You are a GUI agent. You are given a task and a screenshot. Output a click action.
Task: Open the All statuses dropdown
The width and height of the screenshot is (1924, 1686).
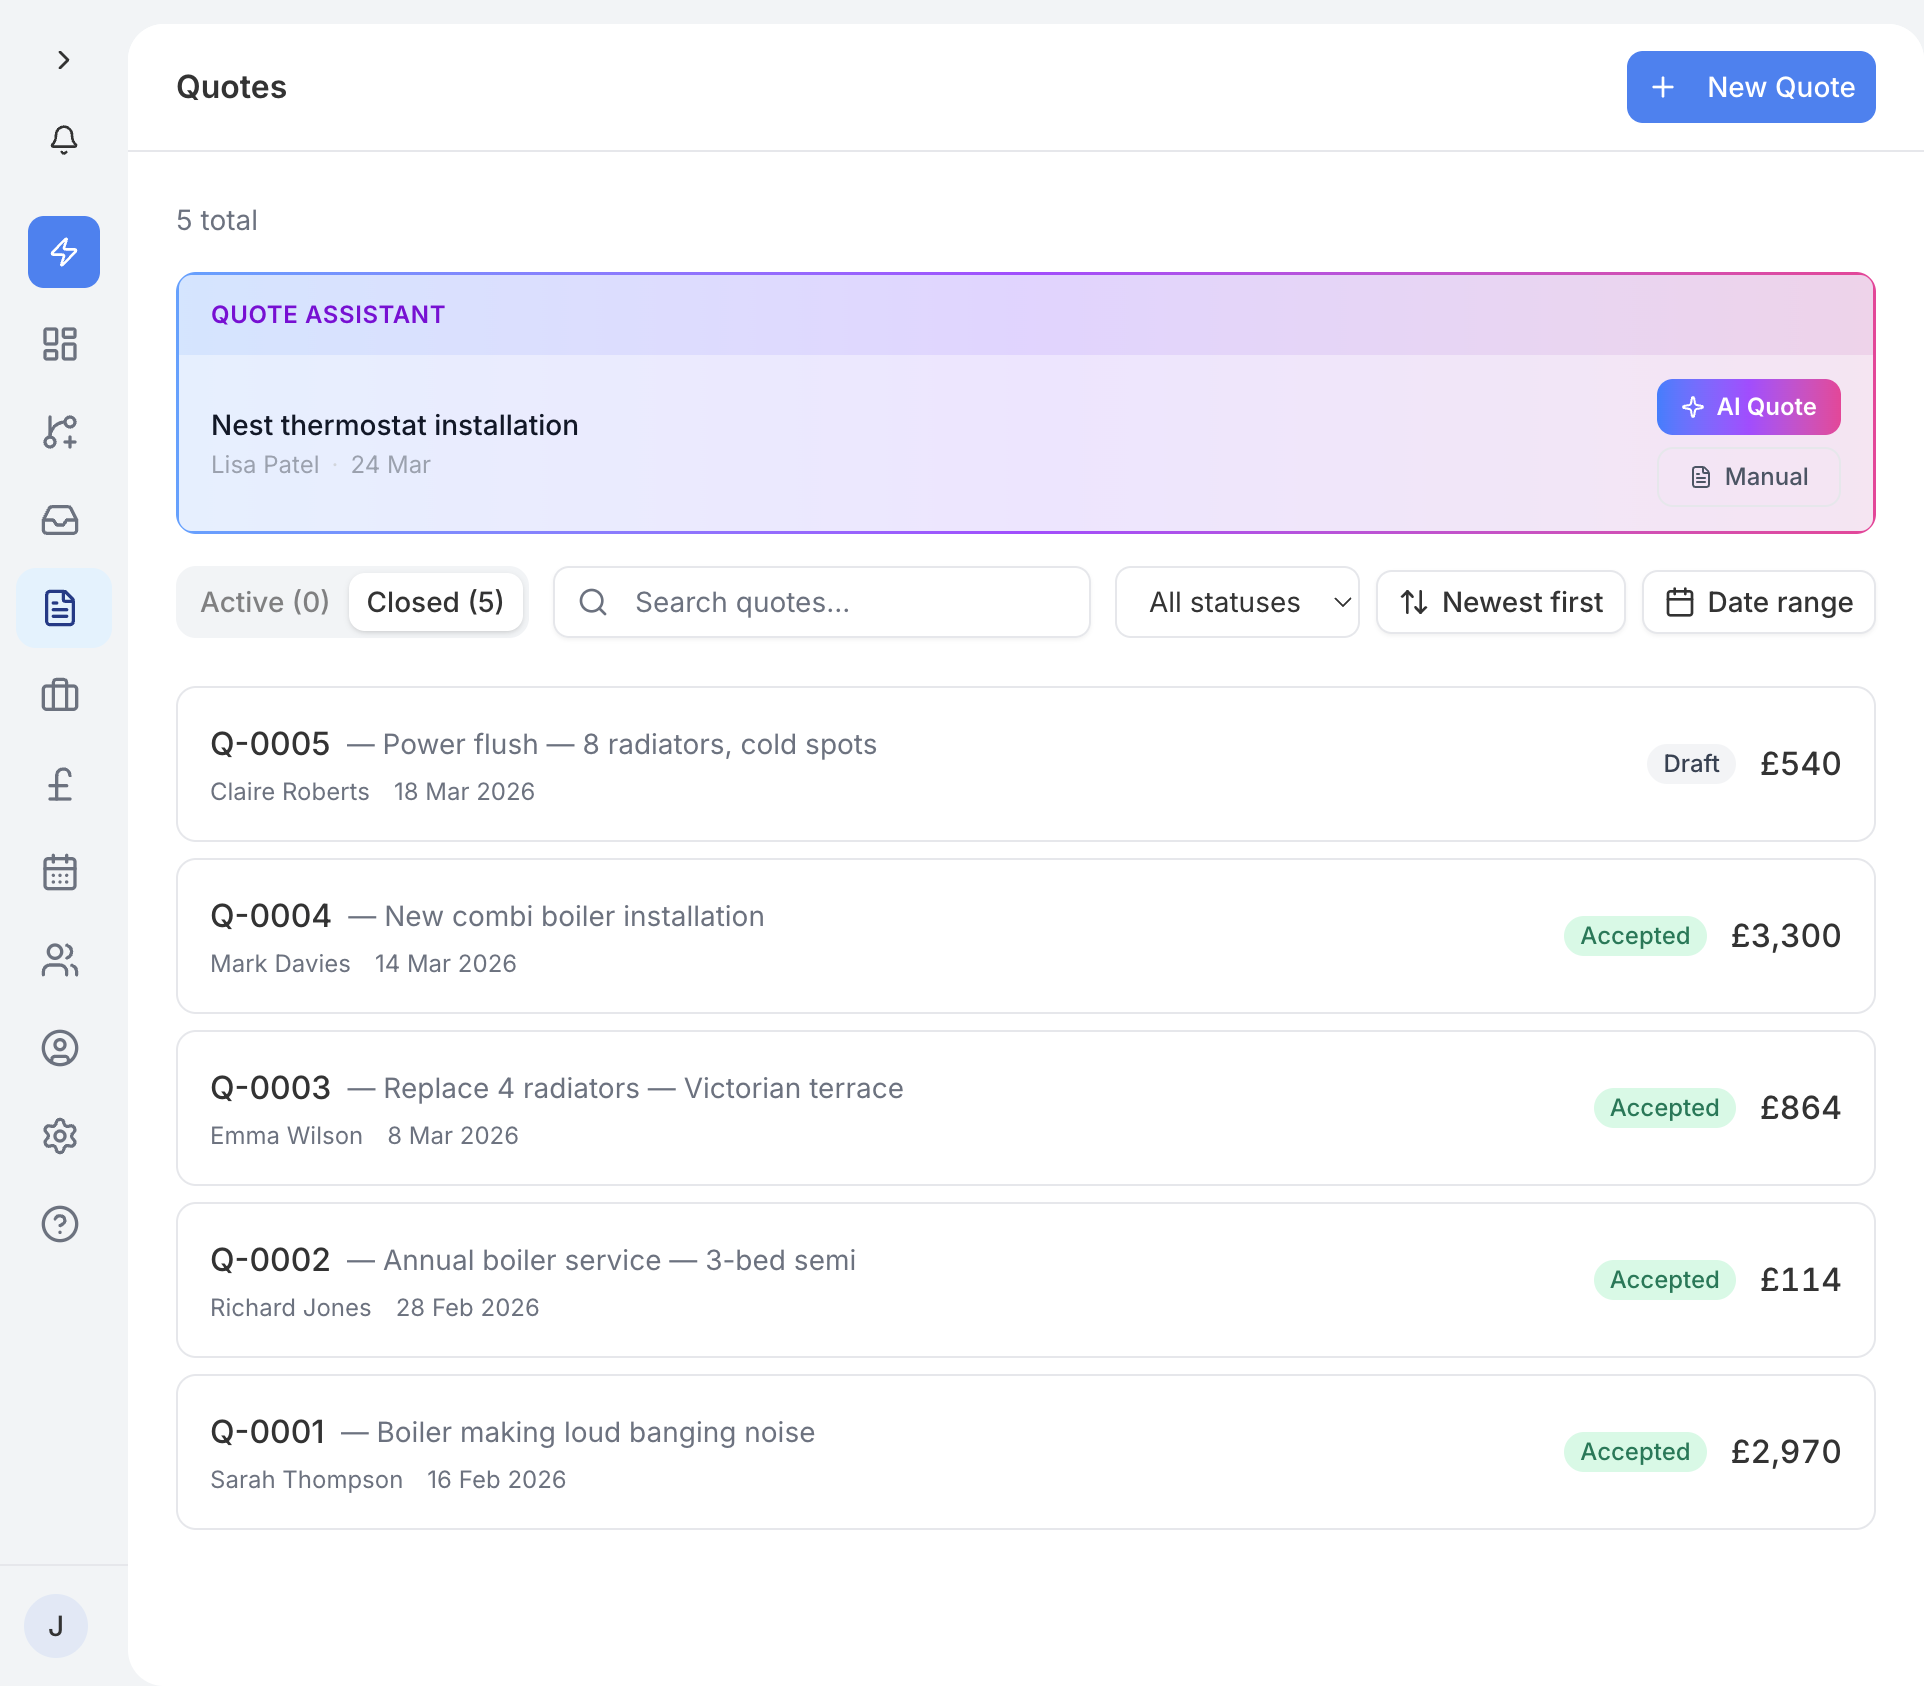(x=1237, y=601)
